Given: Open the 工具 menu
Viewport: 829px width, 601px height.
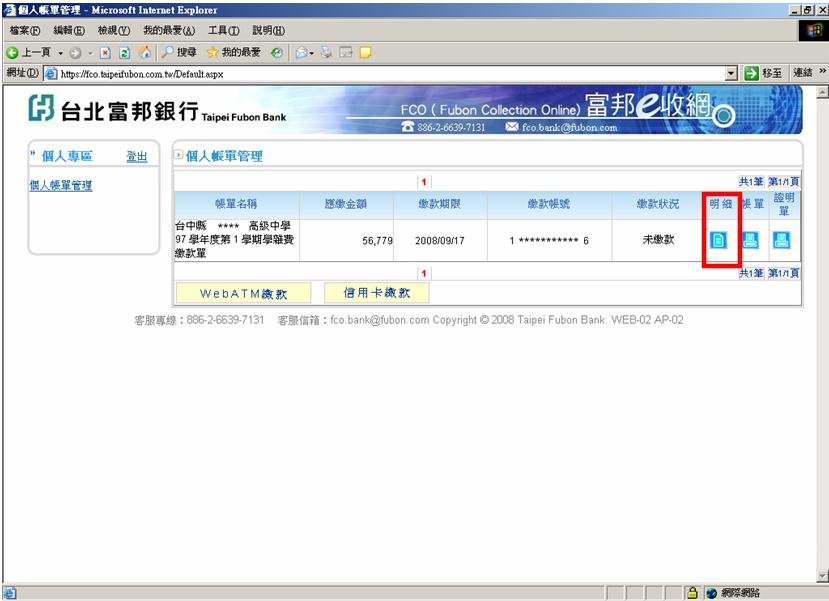Looking at the screenshot, I should click(x=223, y=31).
